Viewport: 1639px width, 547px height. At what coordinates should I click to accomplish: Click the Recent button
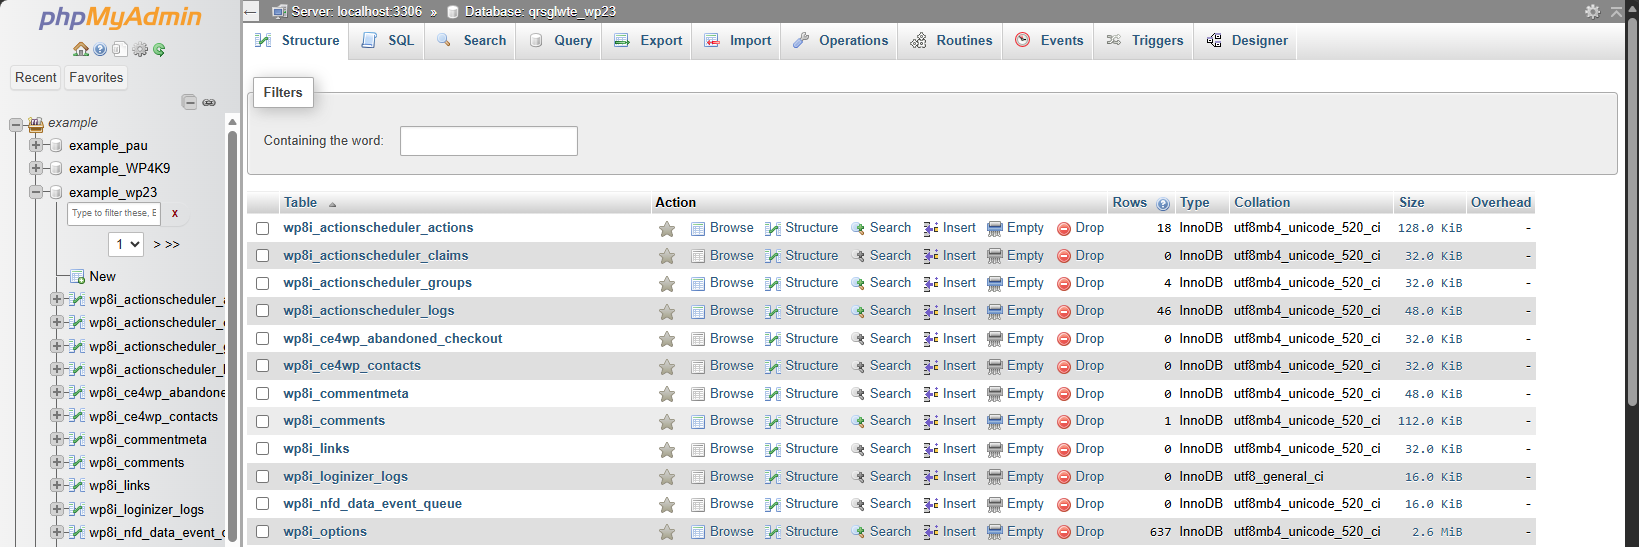click(x=36, y=77)
